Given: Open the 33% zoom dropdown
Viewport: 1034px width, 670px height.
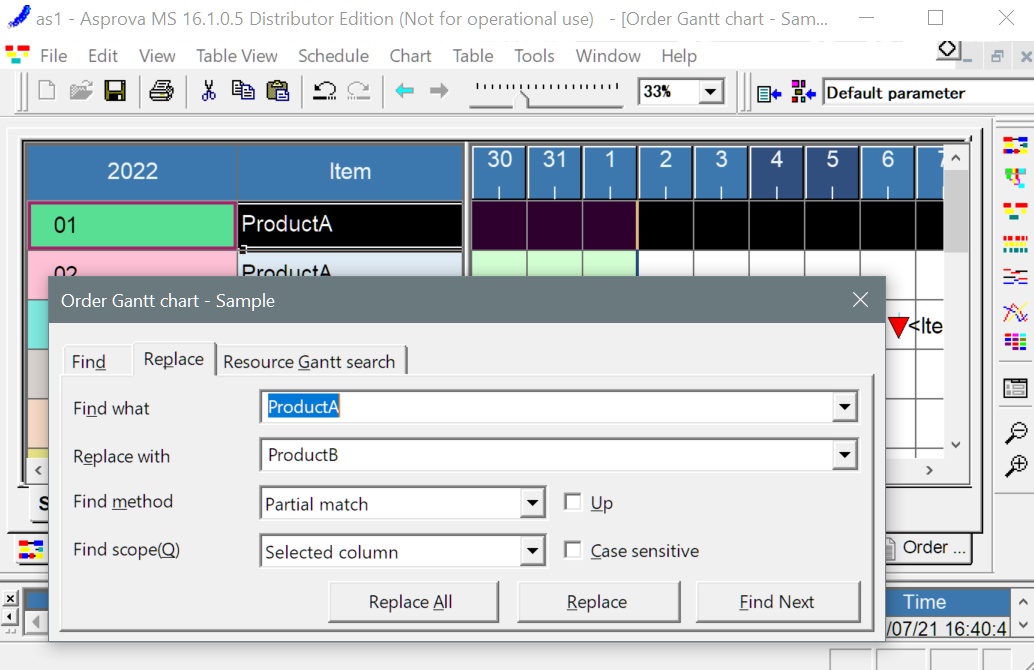Looking at the screenshot, I should pos(710,92).
